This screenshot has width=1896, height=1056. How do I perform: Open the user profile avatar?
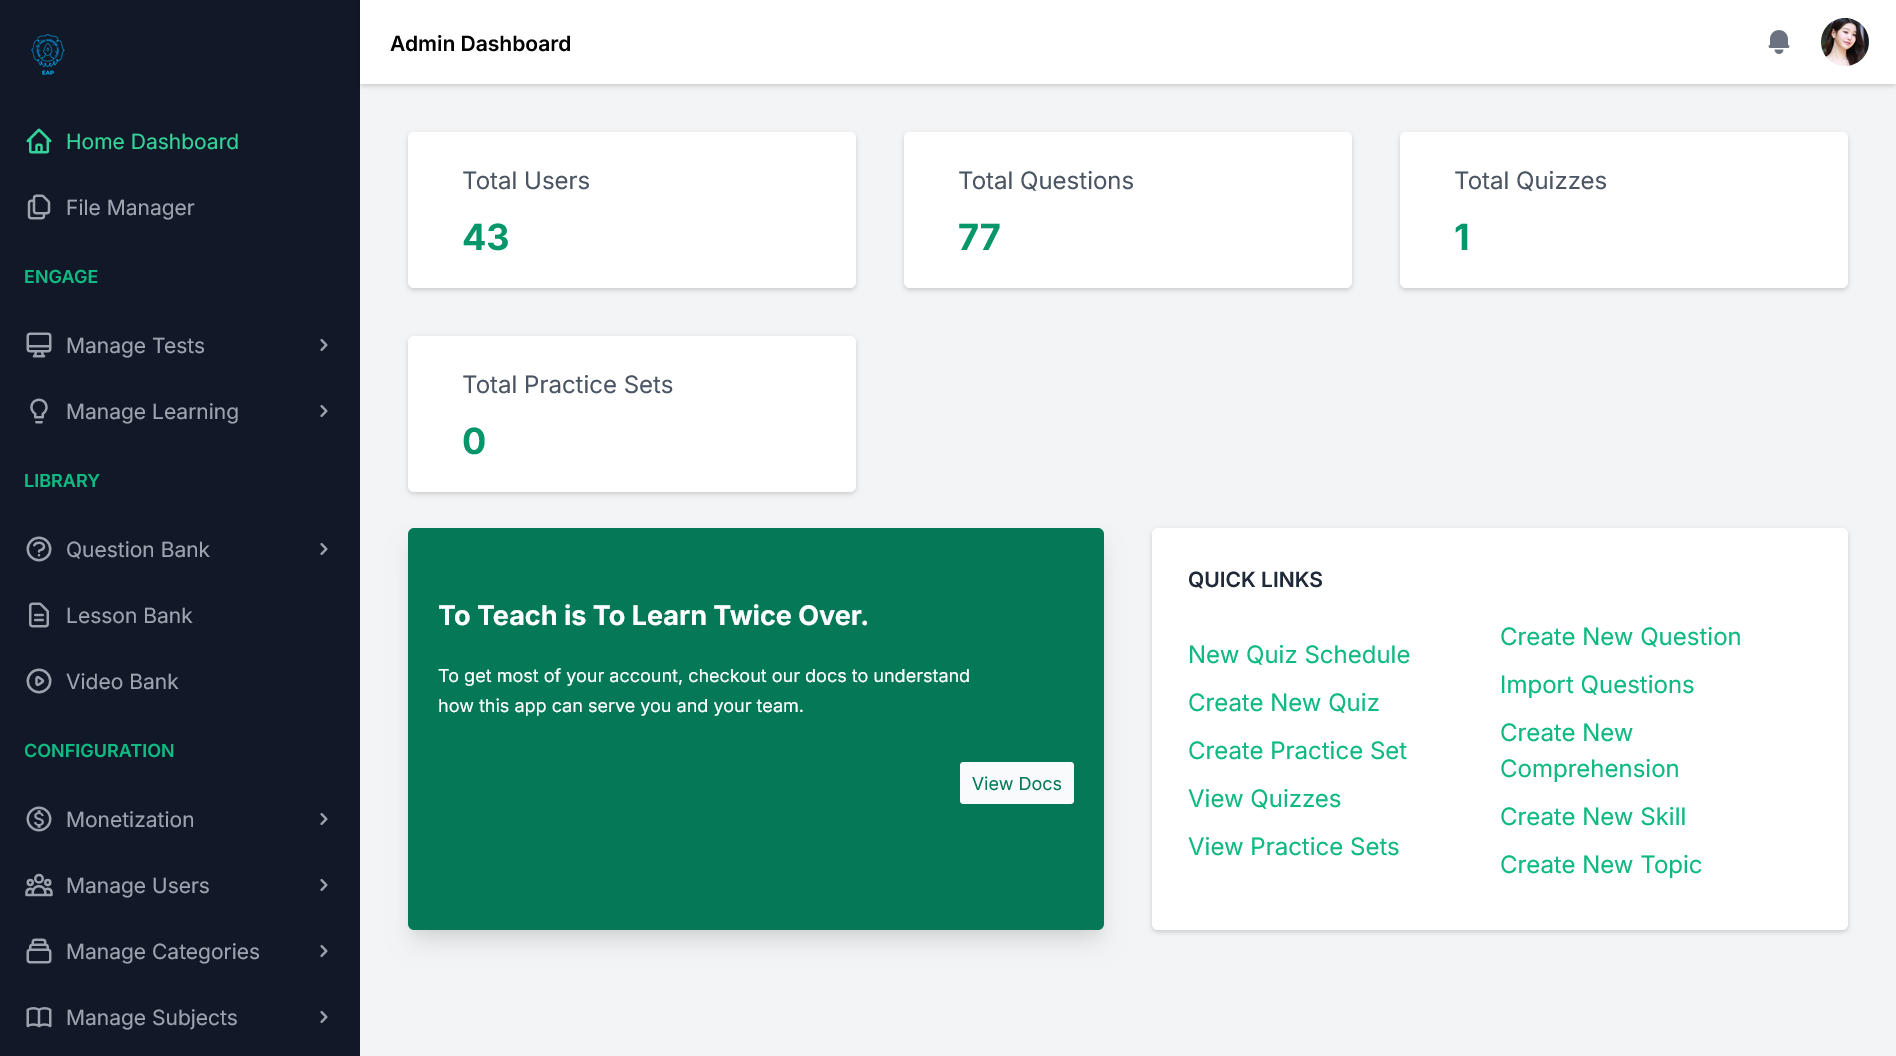pyautogui.click(x=1844, y=42)
